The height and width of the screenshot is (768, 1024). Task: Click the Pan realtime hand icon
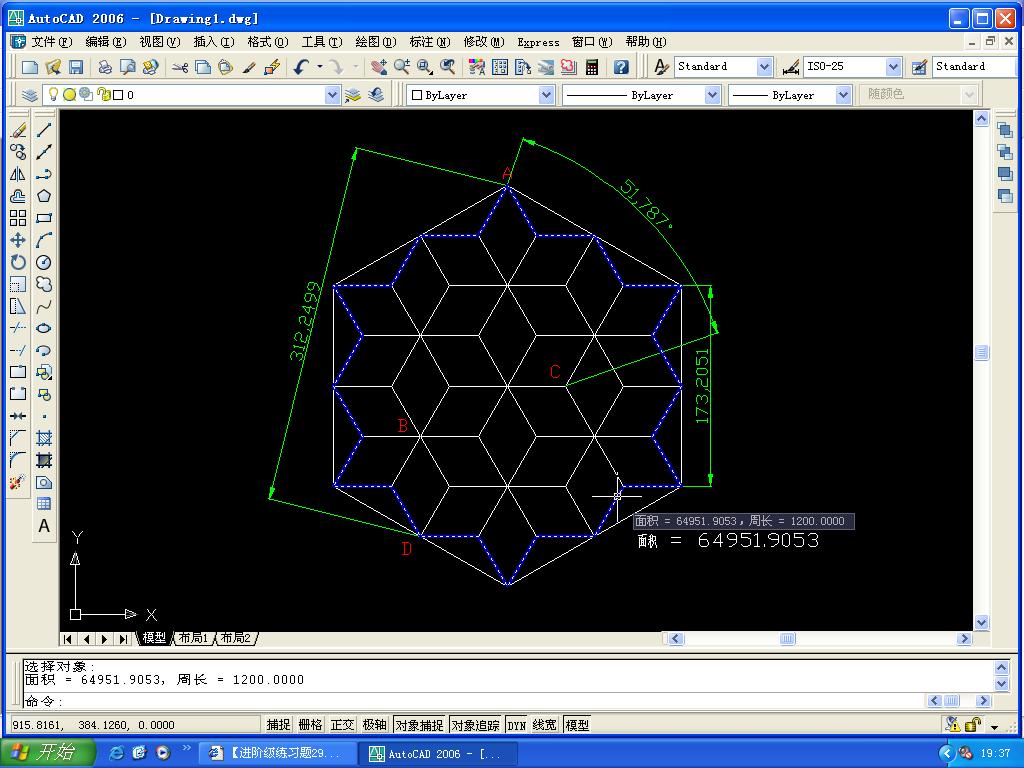[x=379, y=67]
